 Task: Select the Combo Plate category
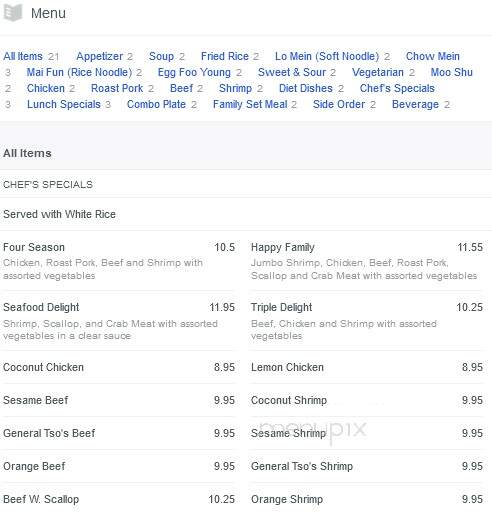[x=156, y=104]
